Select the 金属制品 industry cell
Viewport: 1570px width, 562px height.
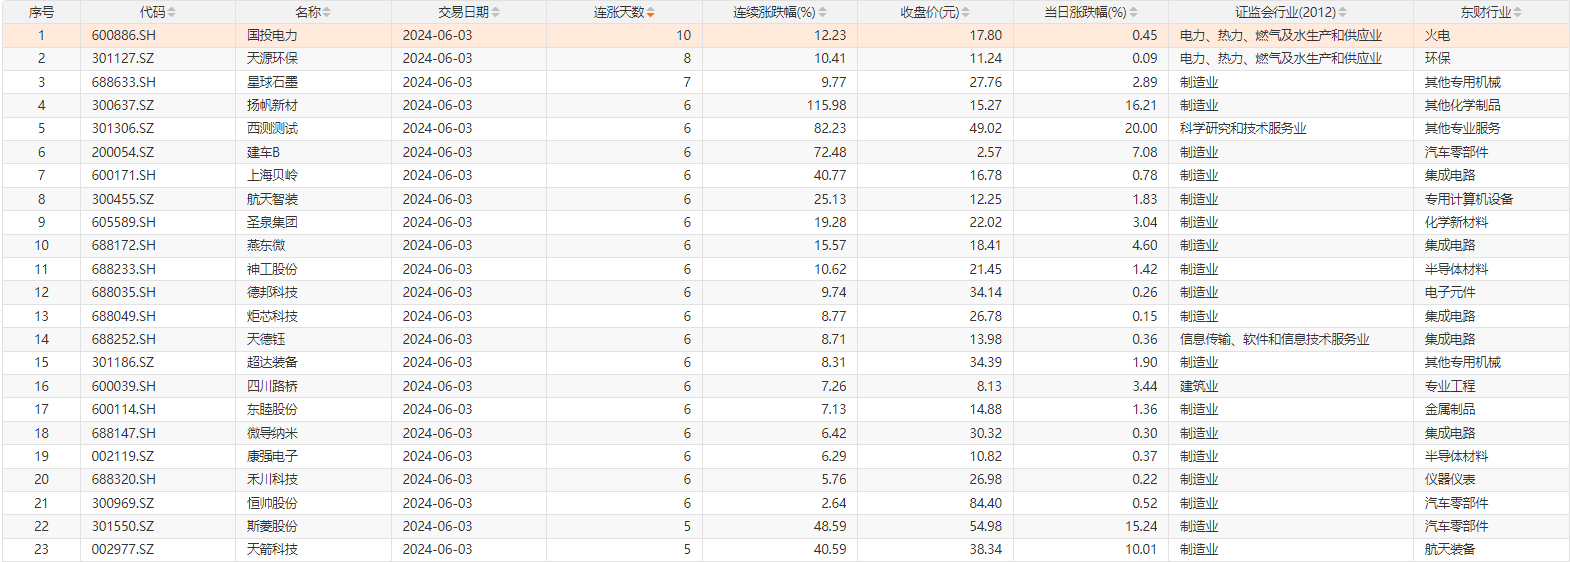pyautogui.click(x=1491, y=409)
